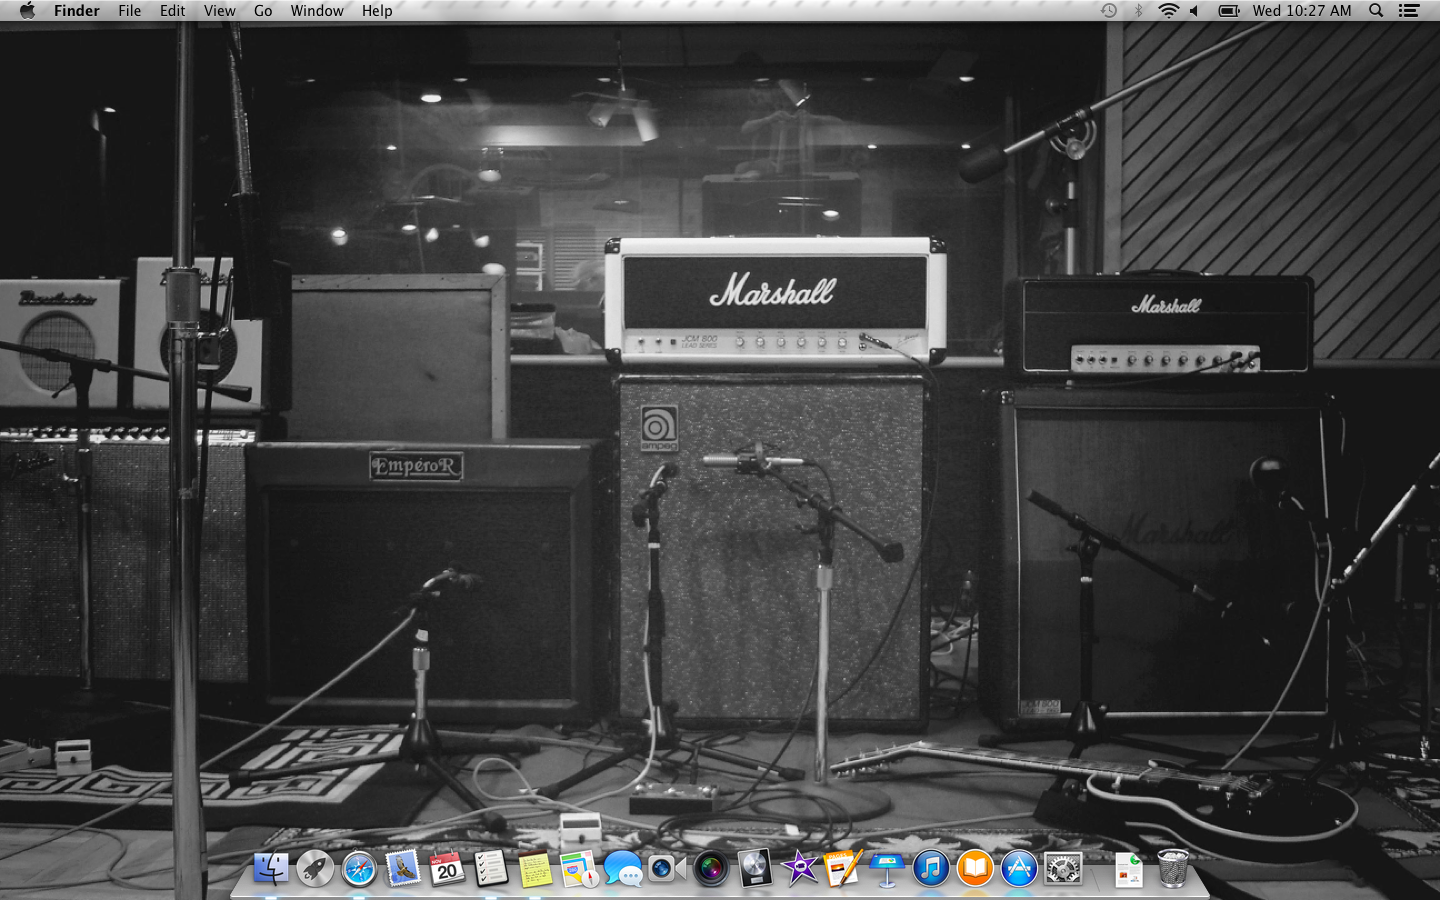
Task: Open Safari compass icon in Dock
Action: (x=359, y=868)
